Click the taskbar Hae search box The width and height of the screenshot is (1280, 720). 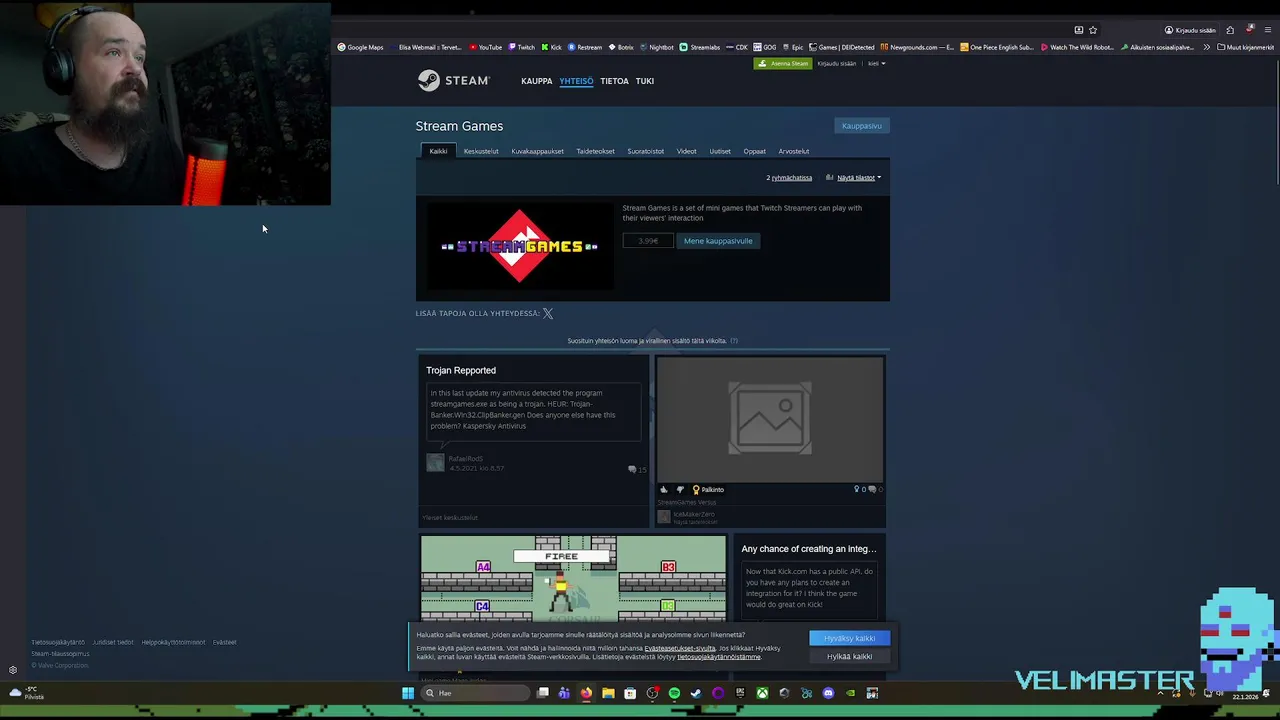point(474,693)
